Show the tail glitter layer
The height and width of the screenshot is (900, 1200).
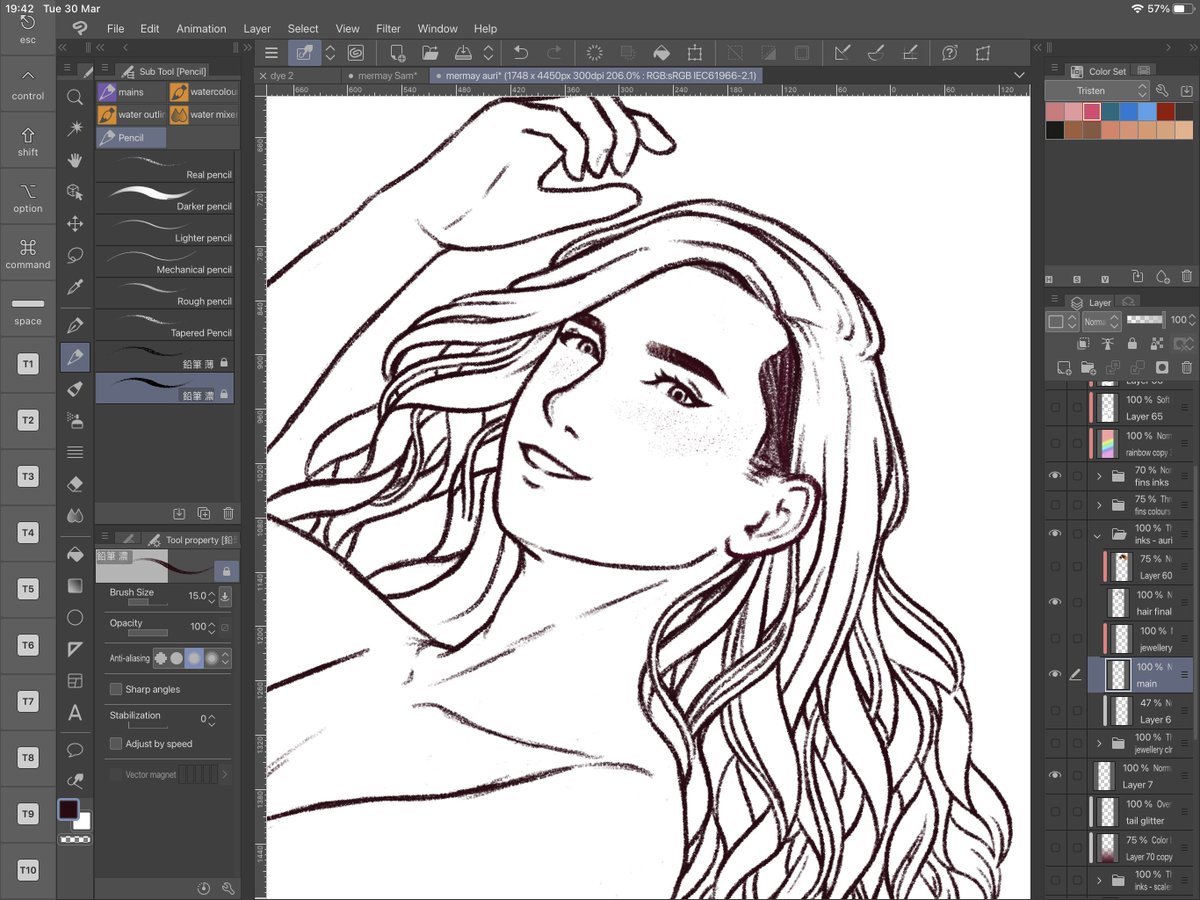click(1054, 812)
